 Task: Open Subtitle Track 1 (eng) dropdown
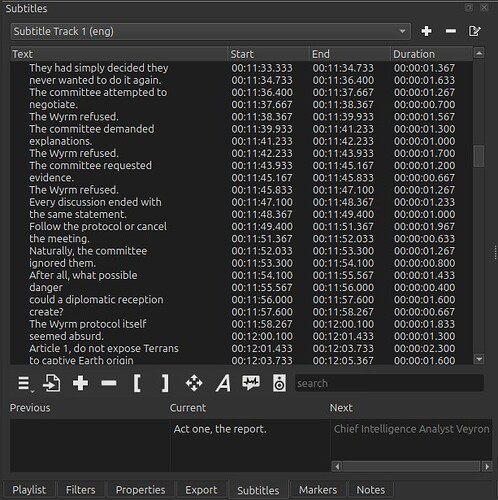(210, 31)
